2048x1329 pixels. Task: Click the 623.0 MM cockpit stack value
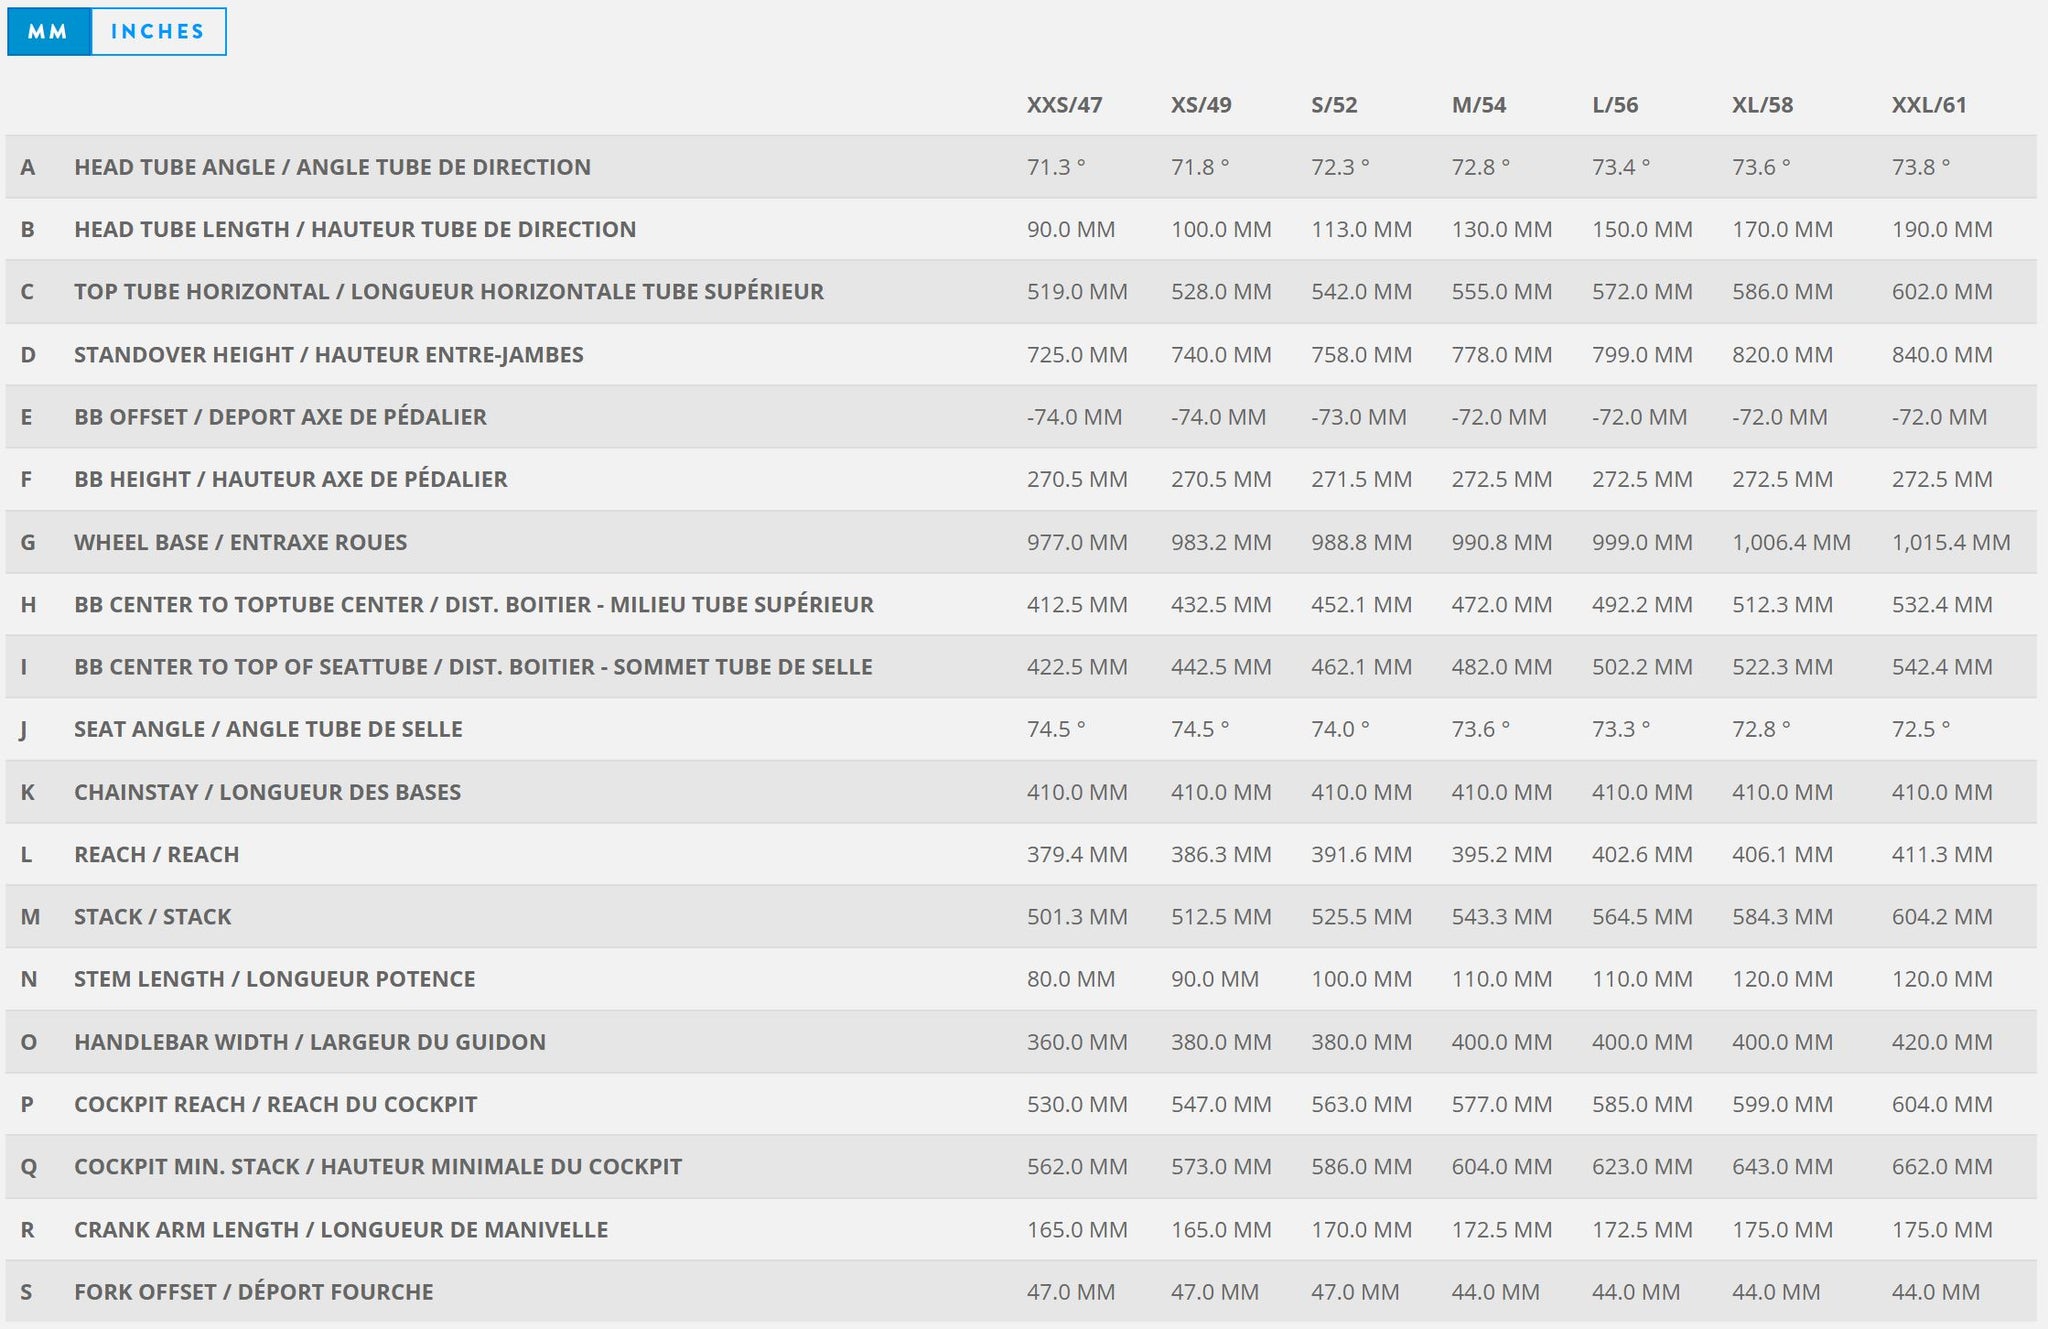tap(1642, 1166)
